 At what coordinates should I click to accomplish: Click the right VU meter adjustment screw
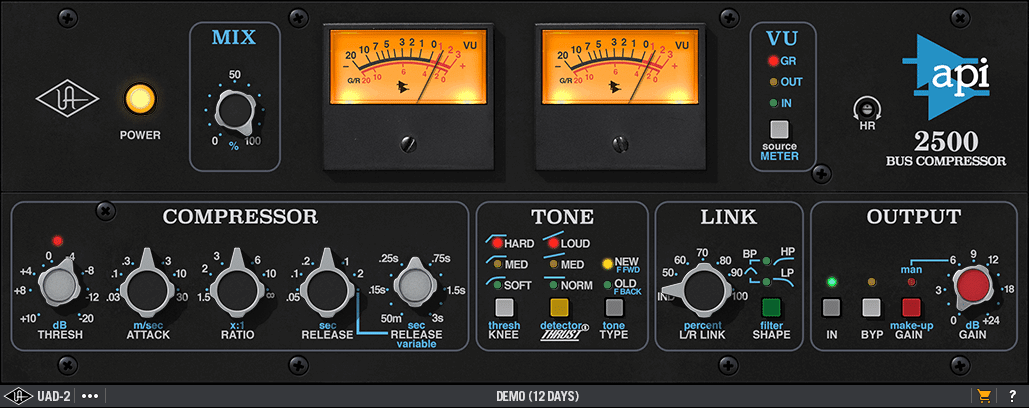pyautogui.click(x=620, y=143)
